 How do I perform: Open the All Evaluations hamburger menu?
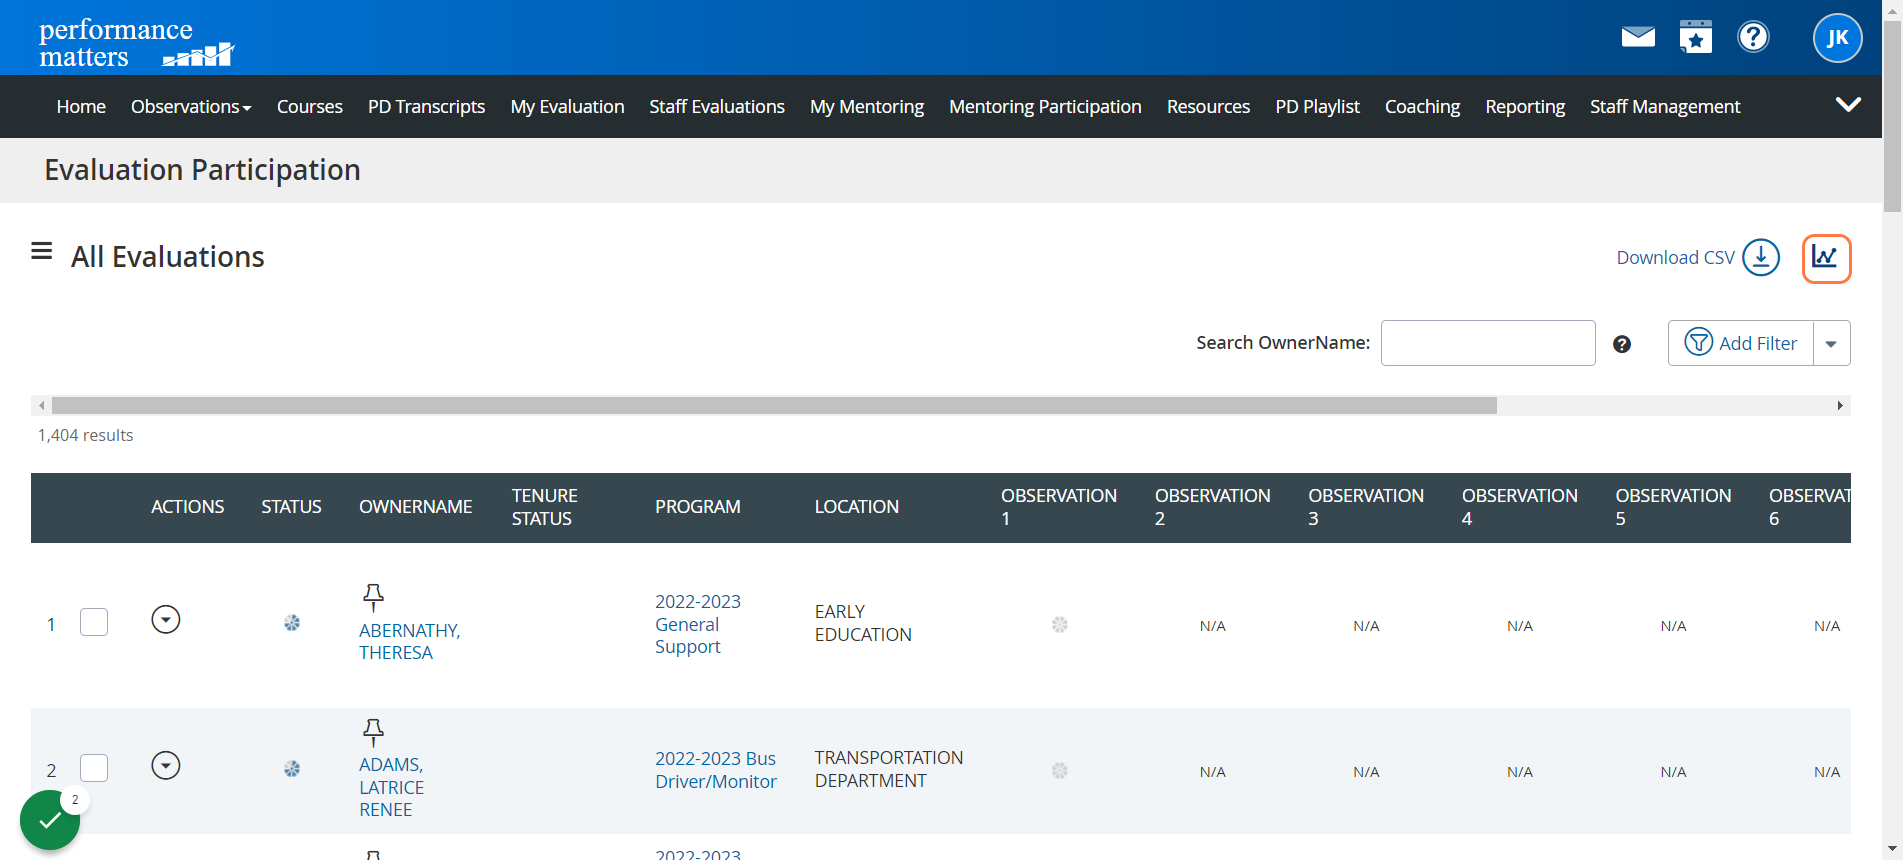(41, 251)
